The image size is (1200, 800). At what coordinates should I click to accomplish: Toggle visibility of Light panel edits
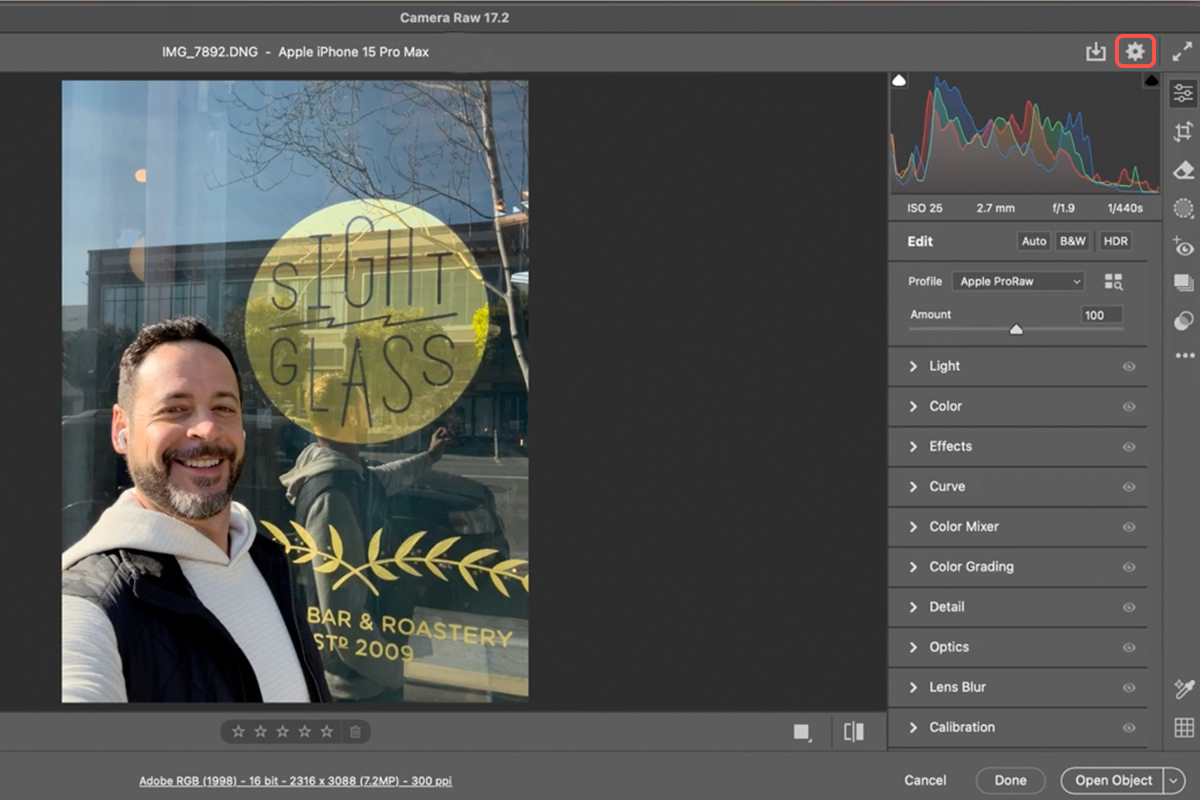(x=1129, y=367)
